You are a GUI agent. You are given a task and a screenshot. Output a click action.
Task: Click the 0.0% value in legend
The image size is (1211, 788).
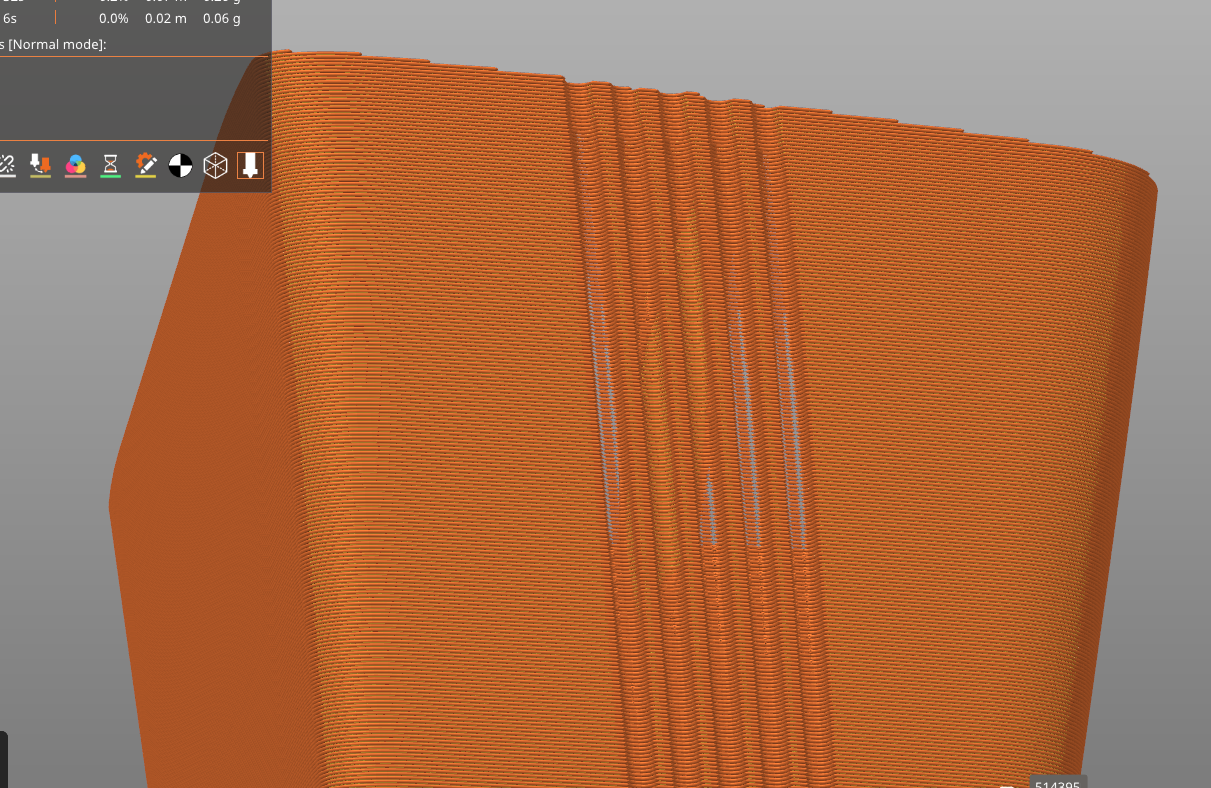click(114, 18)
